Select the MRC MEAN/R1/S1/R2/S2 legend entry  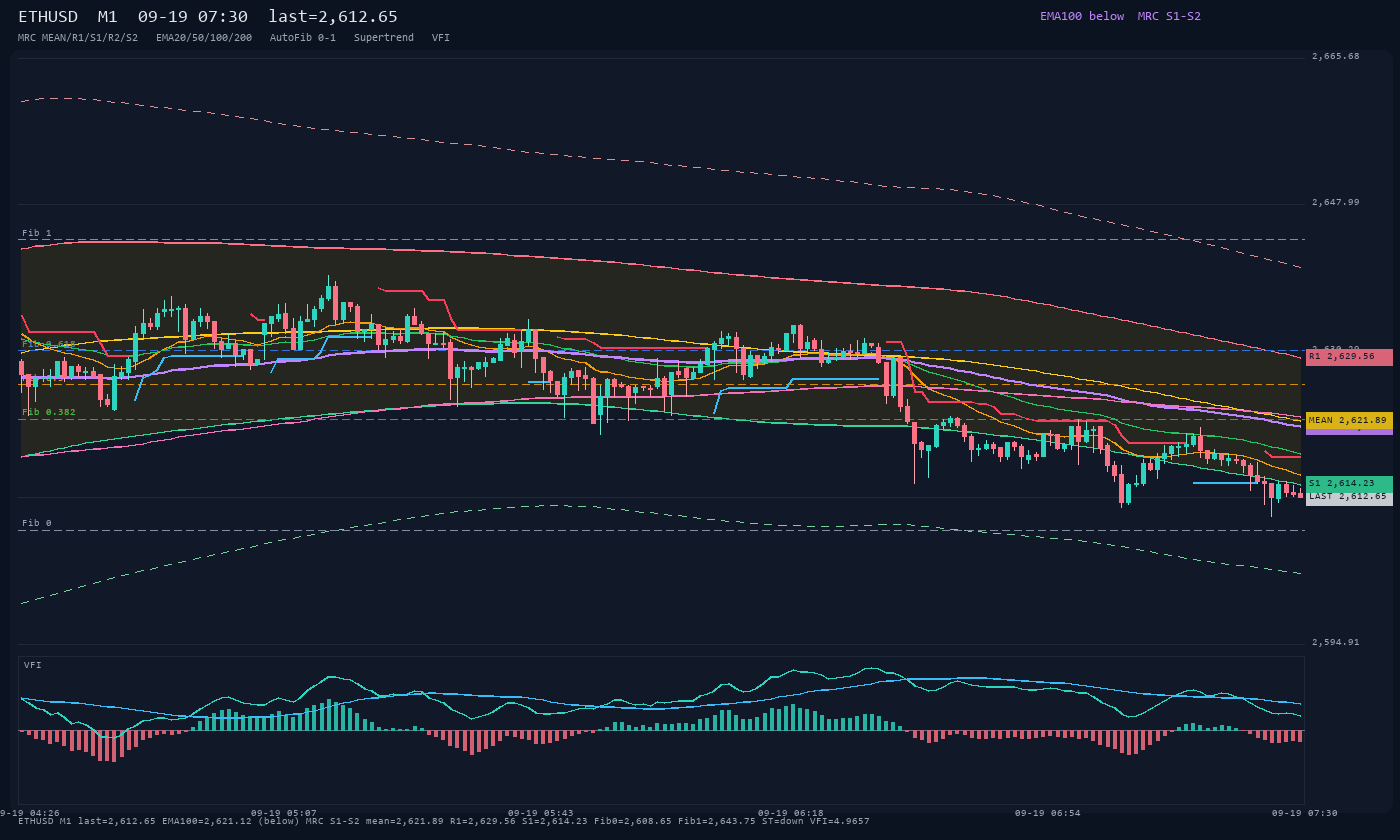78,37
